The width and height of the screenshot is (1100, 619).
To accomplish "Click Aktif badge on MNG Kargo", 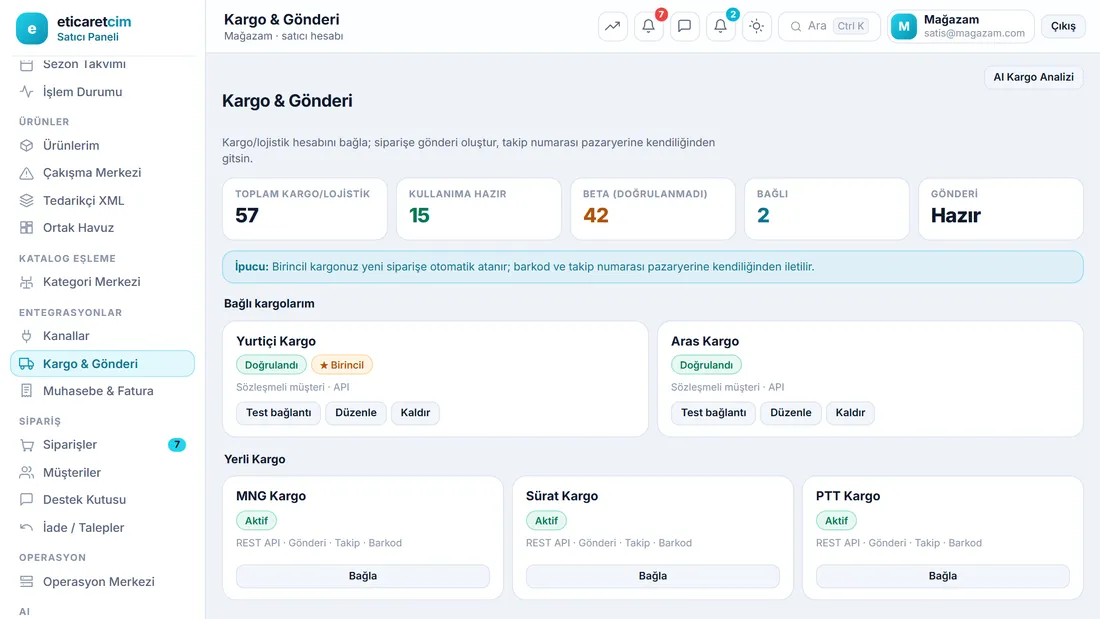I will coord(256,521).
